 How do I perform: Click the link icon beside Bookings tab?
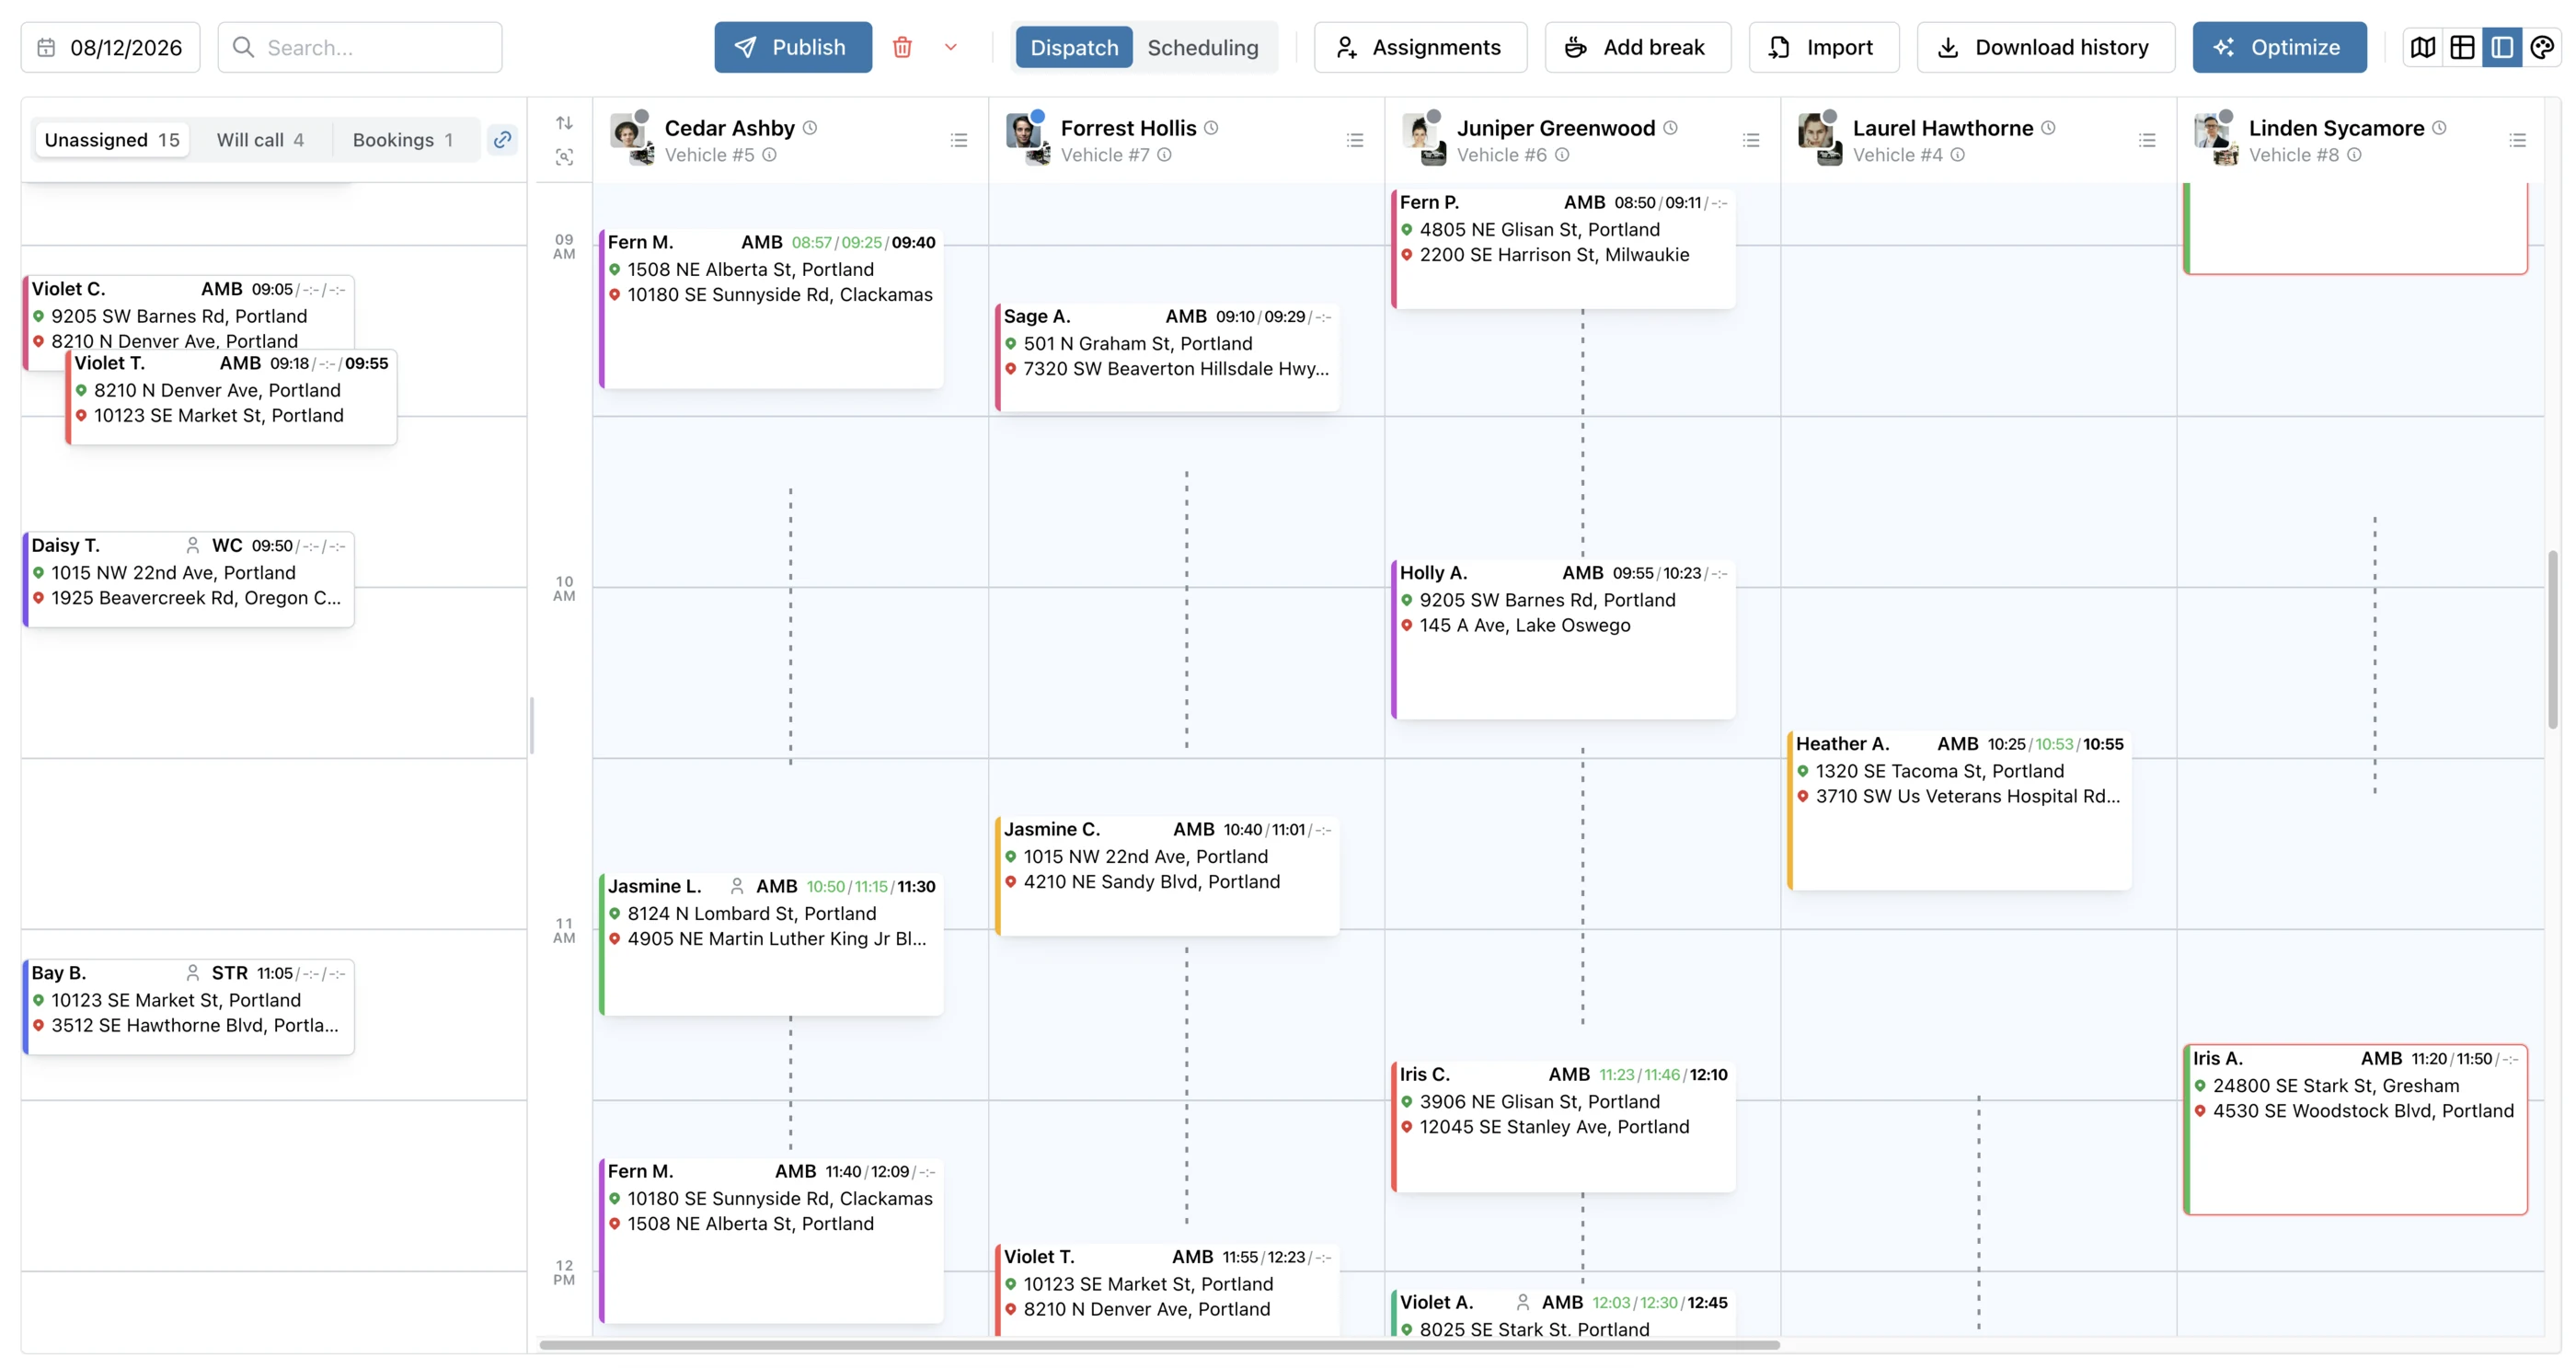point(503,139)
